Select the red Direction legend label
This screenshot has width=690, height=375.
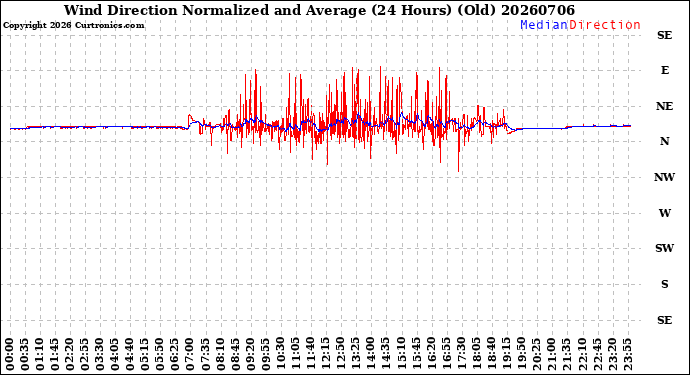[605, 25]
